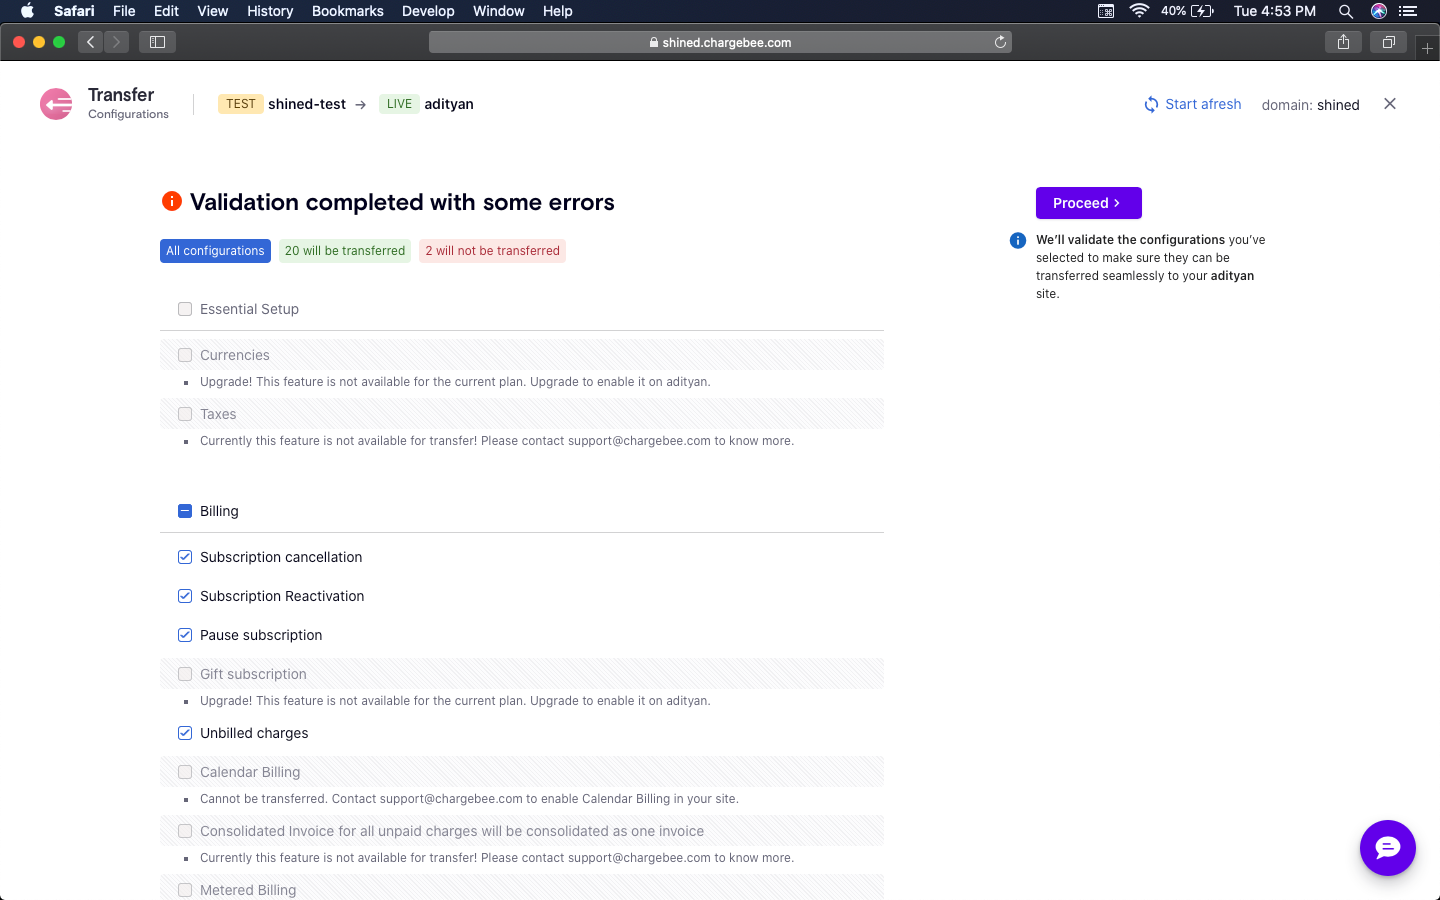Open the chat support bubble
Image resolution: width=1440 pixels, height=900 pixels.
pyautogui.click(x=1387, y=848)
